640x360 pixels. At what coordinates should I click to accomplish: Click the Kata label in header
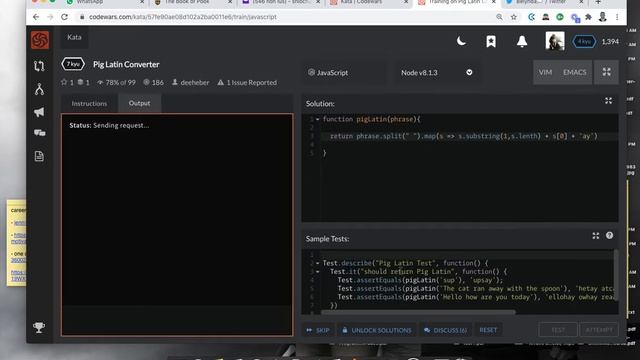[x=74, y=37]
